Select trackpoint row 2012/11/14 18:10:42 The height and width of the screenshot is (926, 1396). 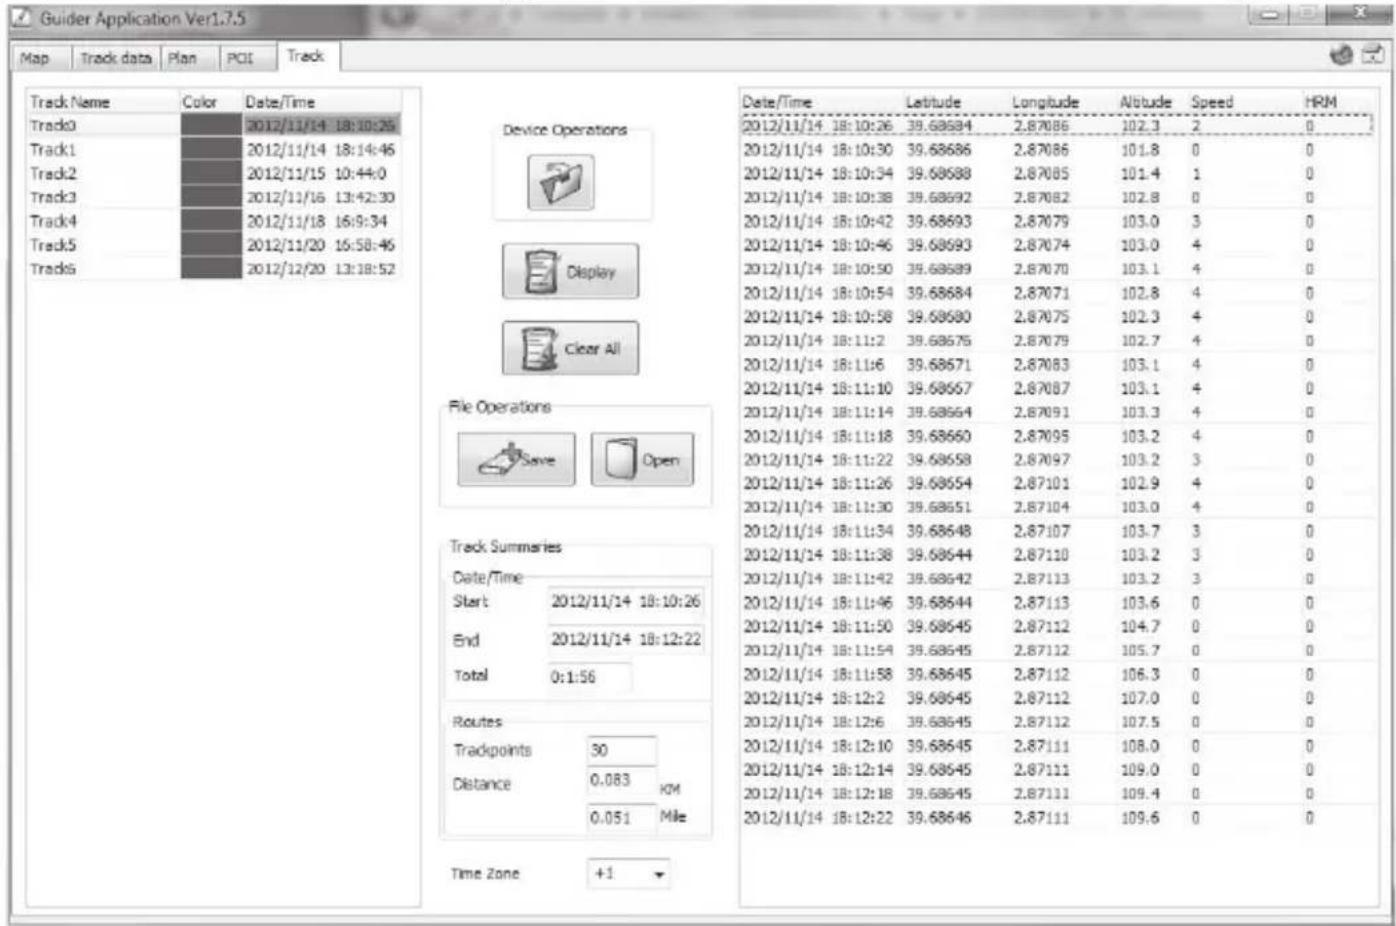click(x=1057, y=221)
